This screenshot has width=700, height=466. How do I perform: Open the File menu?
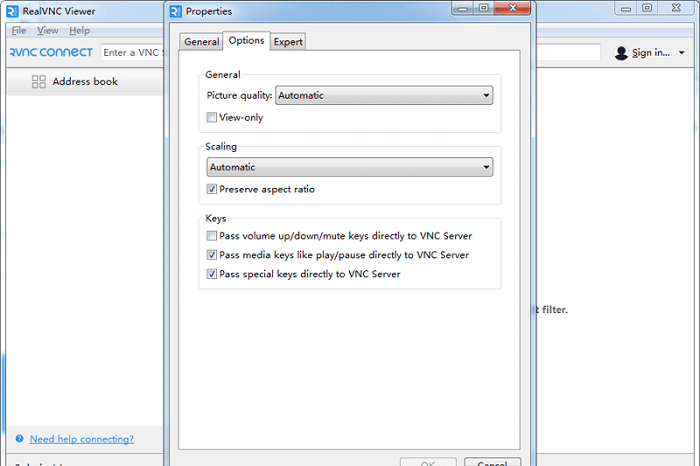19,31
